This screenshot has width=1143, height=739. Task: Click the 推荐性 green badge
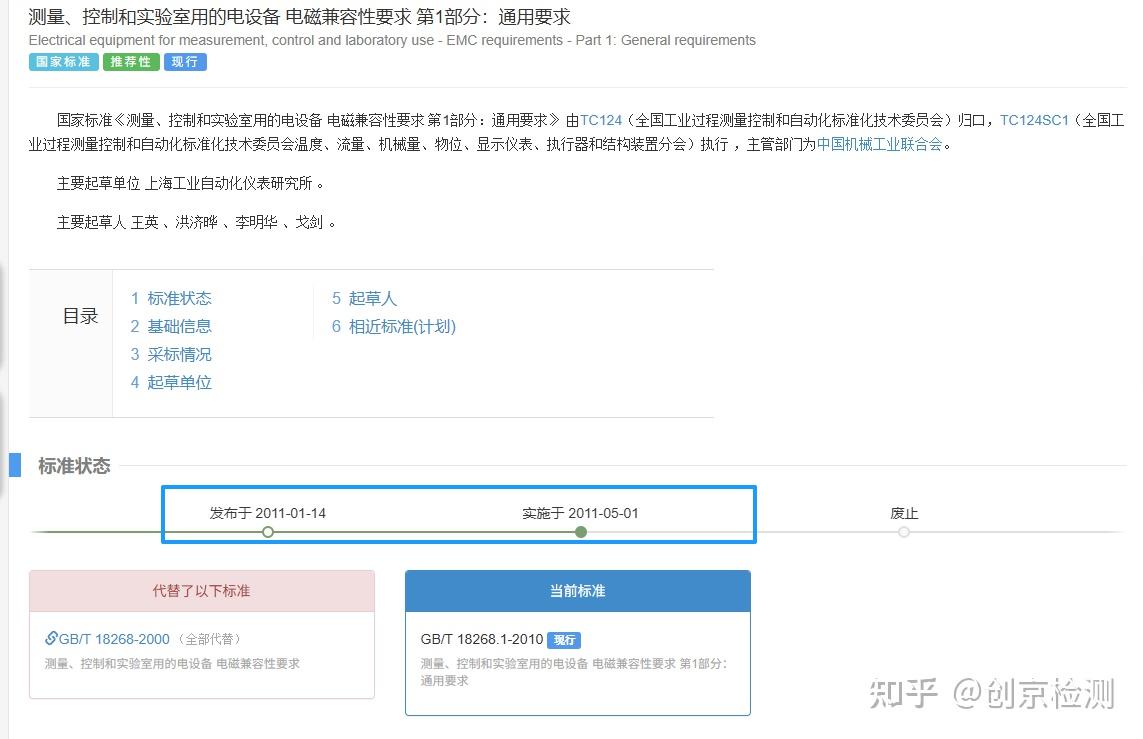point(130,61)
